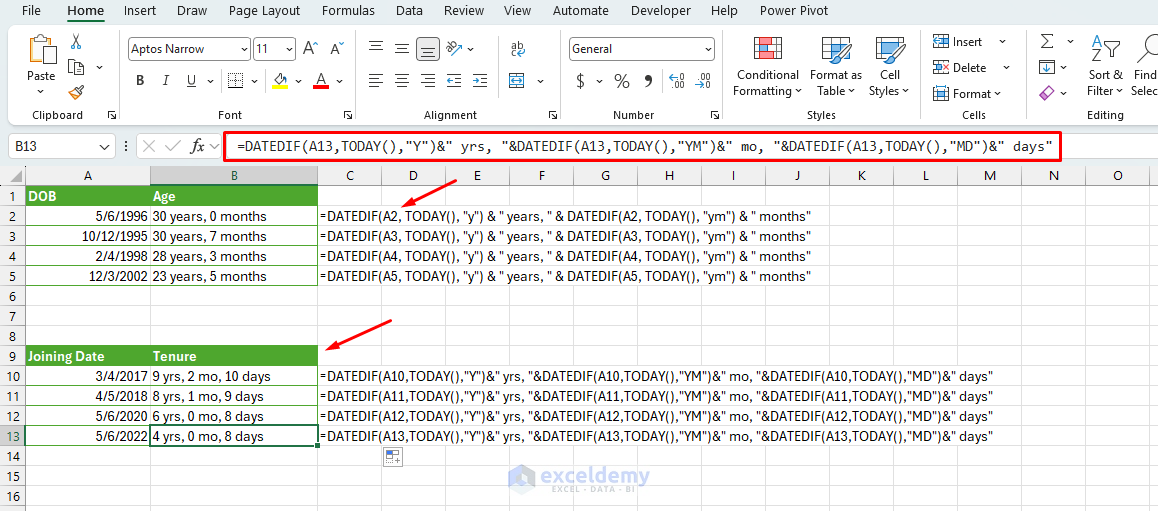This screenshot has width=1158, height=511.
Task: Switch to the Insert tab
Action: (140, 11)
